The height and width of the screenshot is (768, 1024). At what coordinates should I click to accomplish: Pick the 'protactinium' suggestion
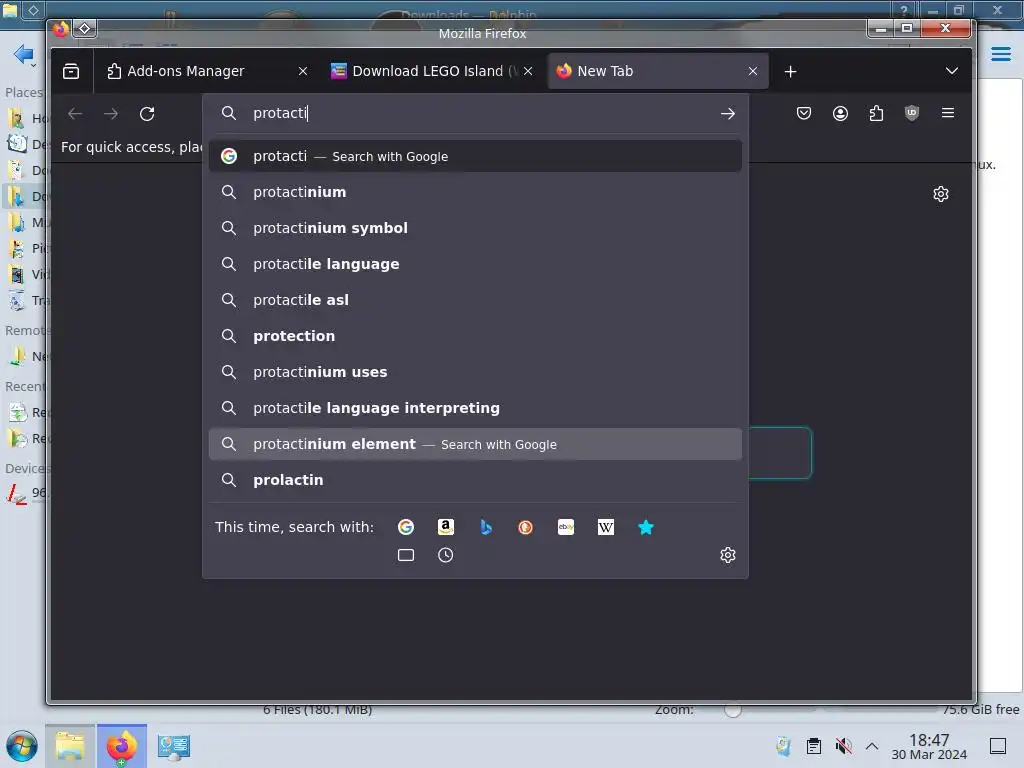click(475, 192)
